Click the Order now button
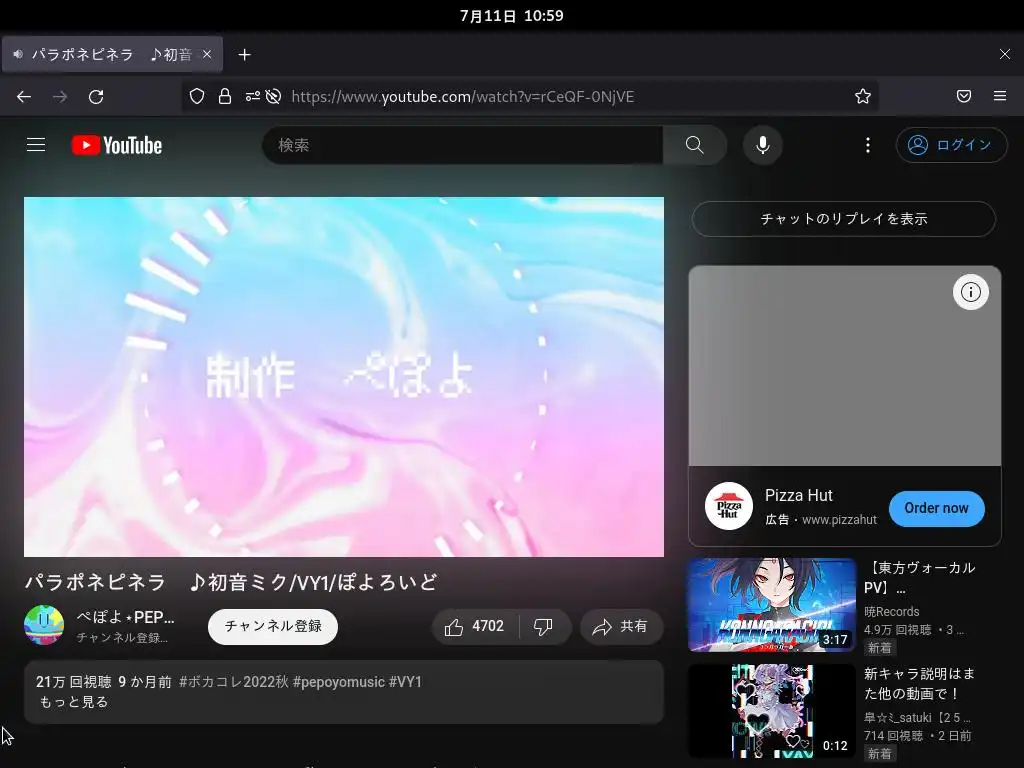The width and height of the screenshot is (1024, 768). [x=936, y=508]
